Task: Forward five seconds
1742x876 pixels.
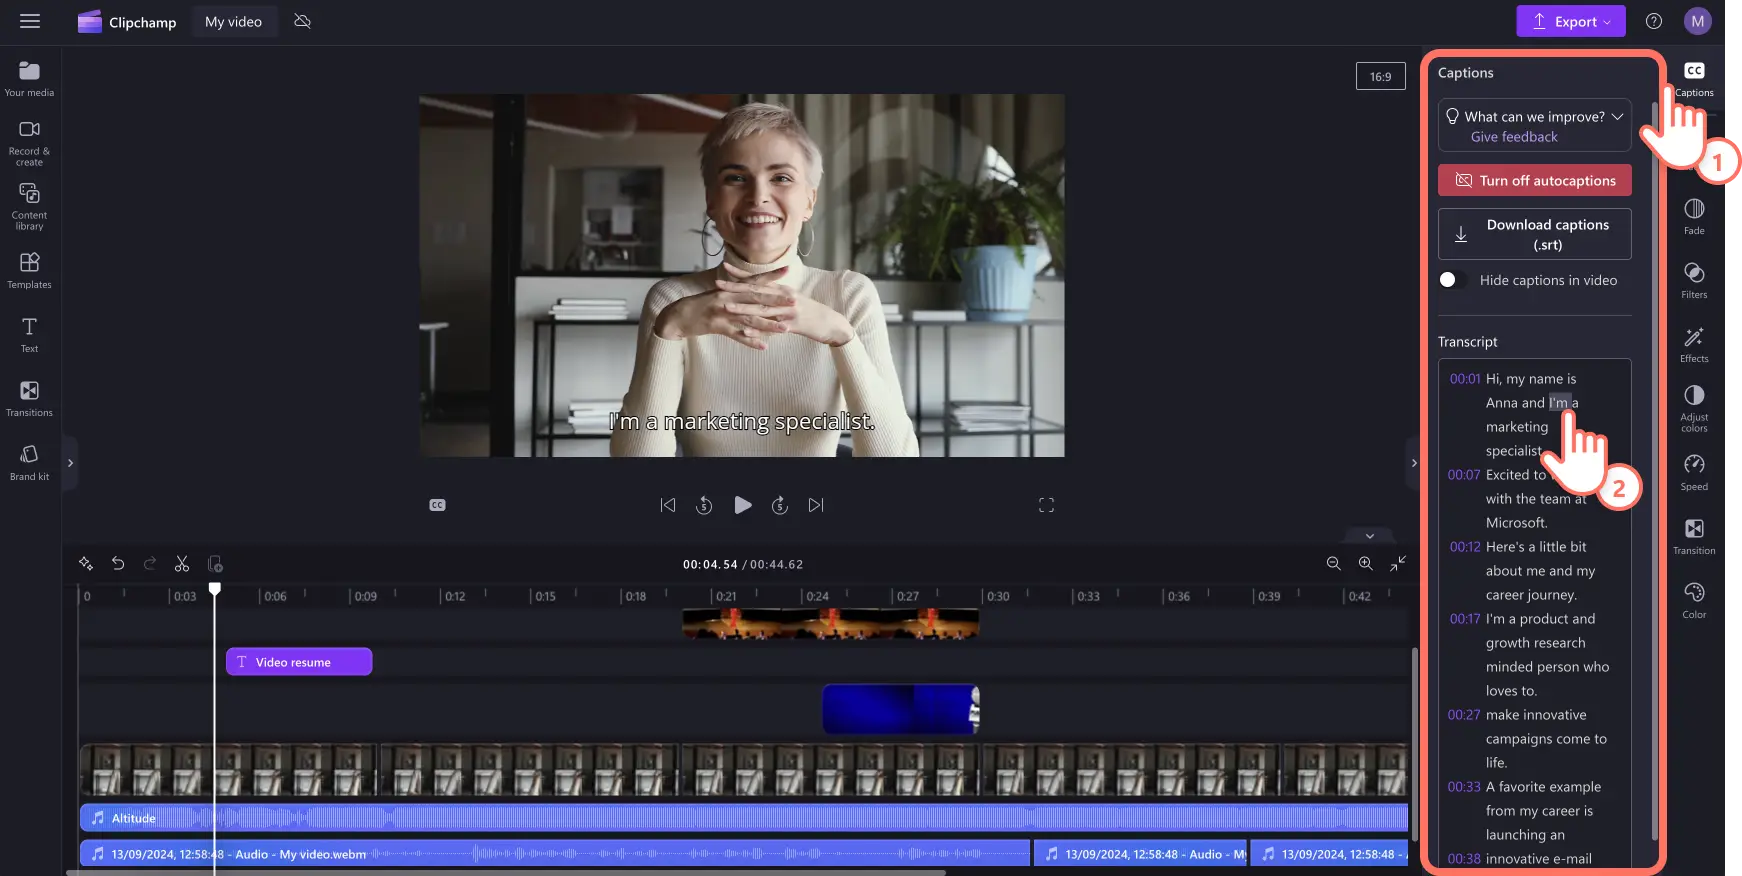Action: 780,505
